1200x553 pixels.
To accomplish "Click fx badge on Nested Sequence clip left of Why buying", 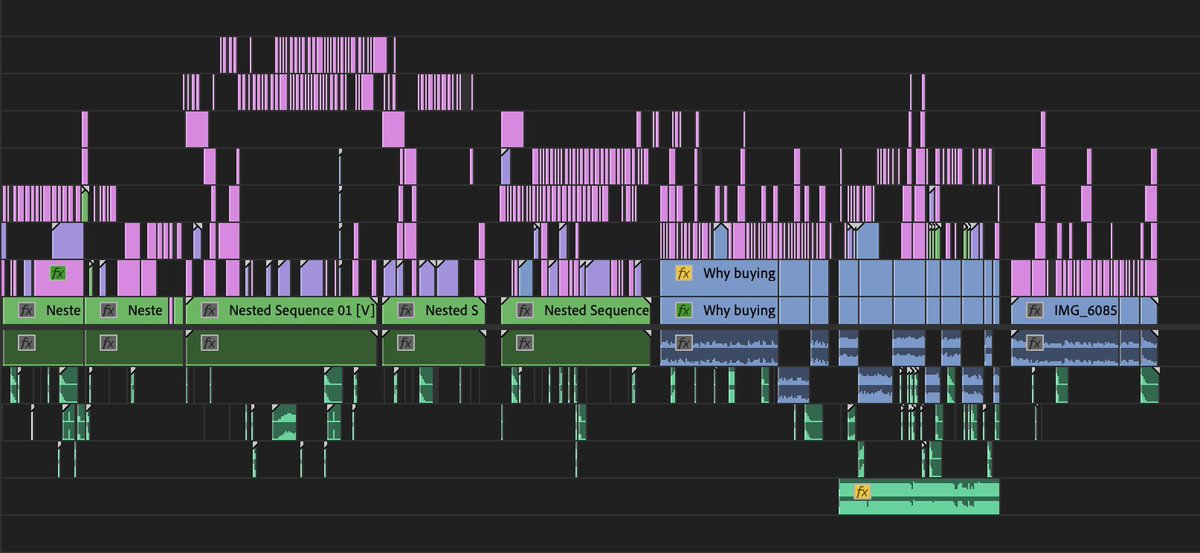I will 525,310.
